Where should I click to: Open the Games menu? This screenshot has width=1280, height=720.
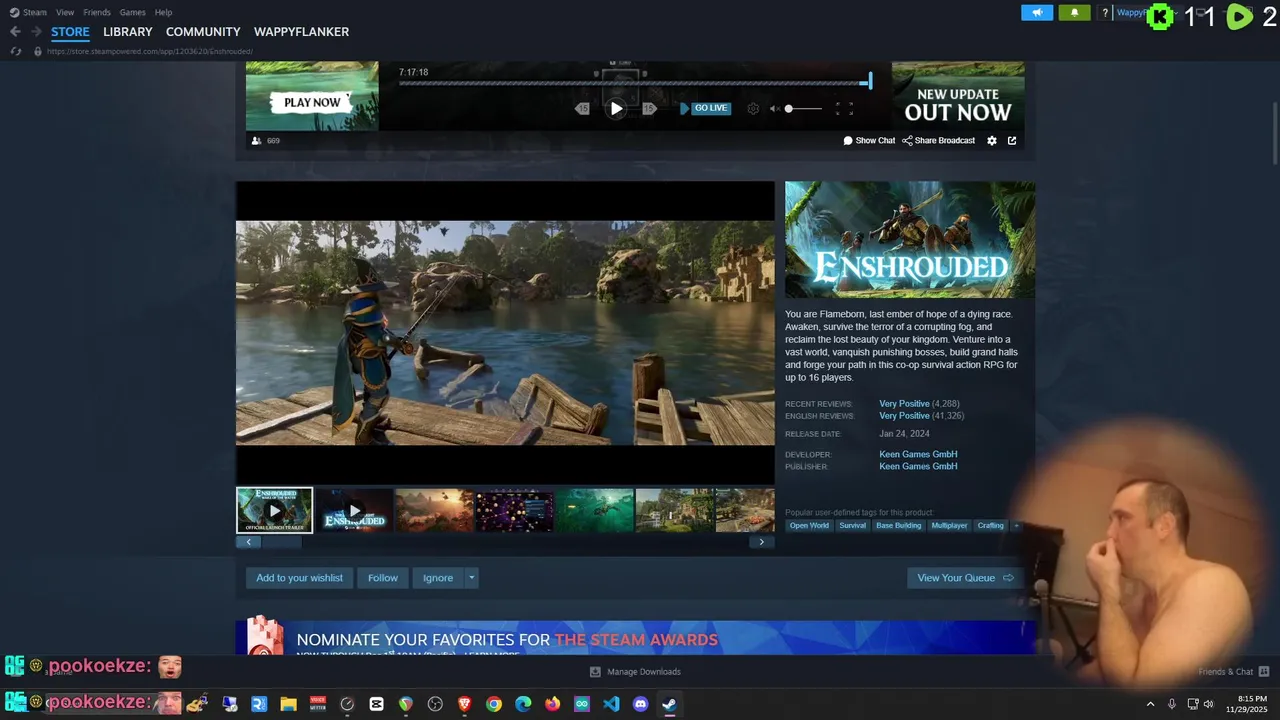pos(132,12)
